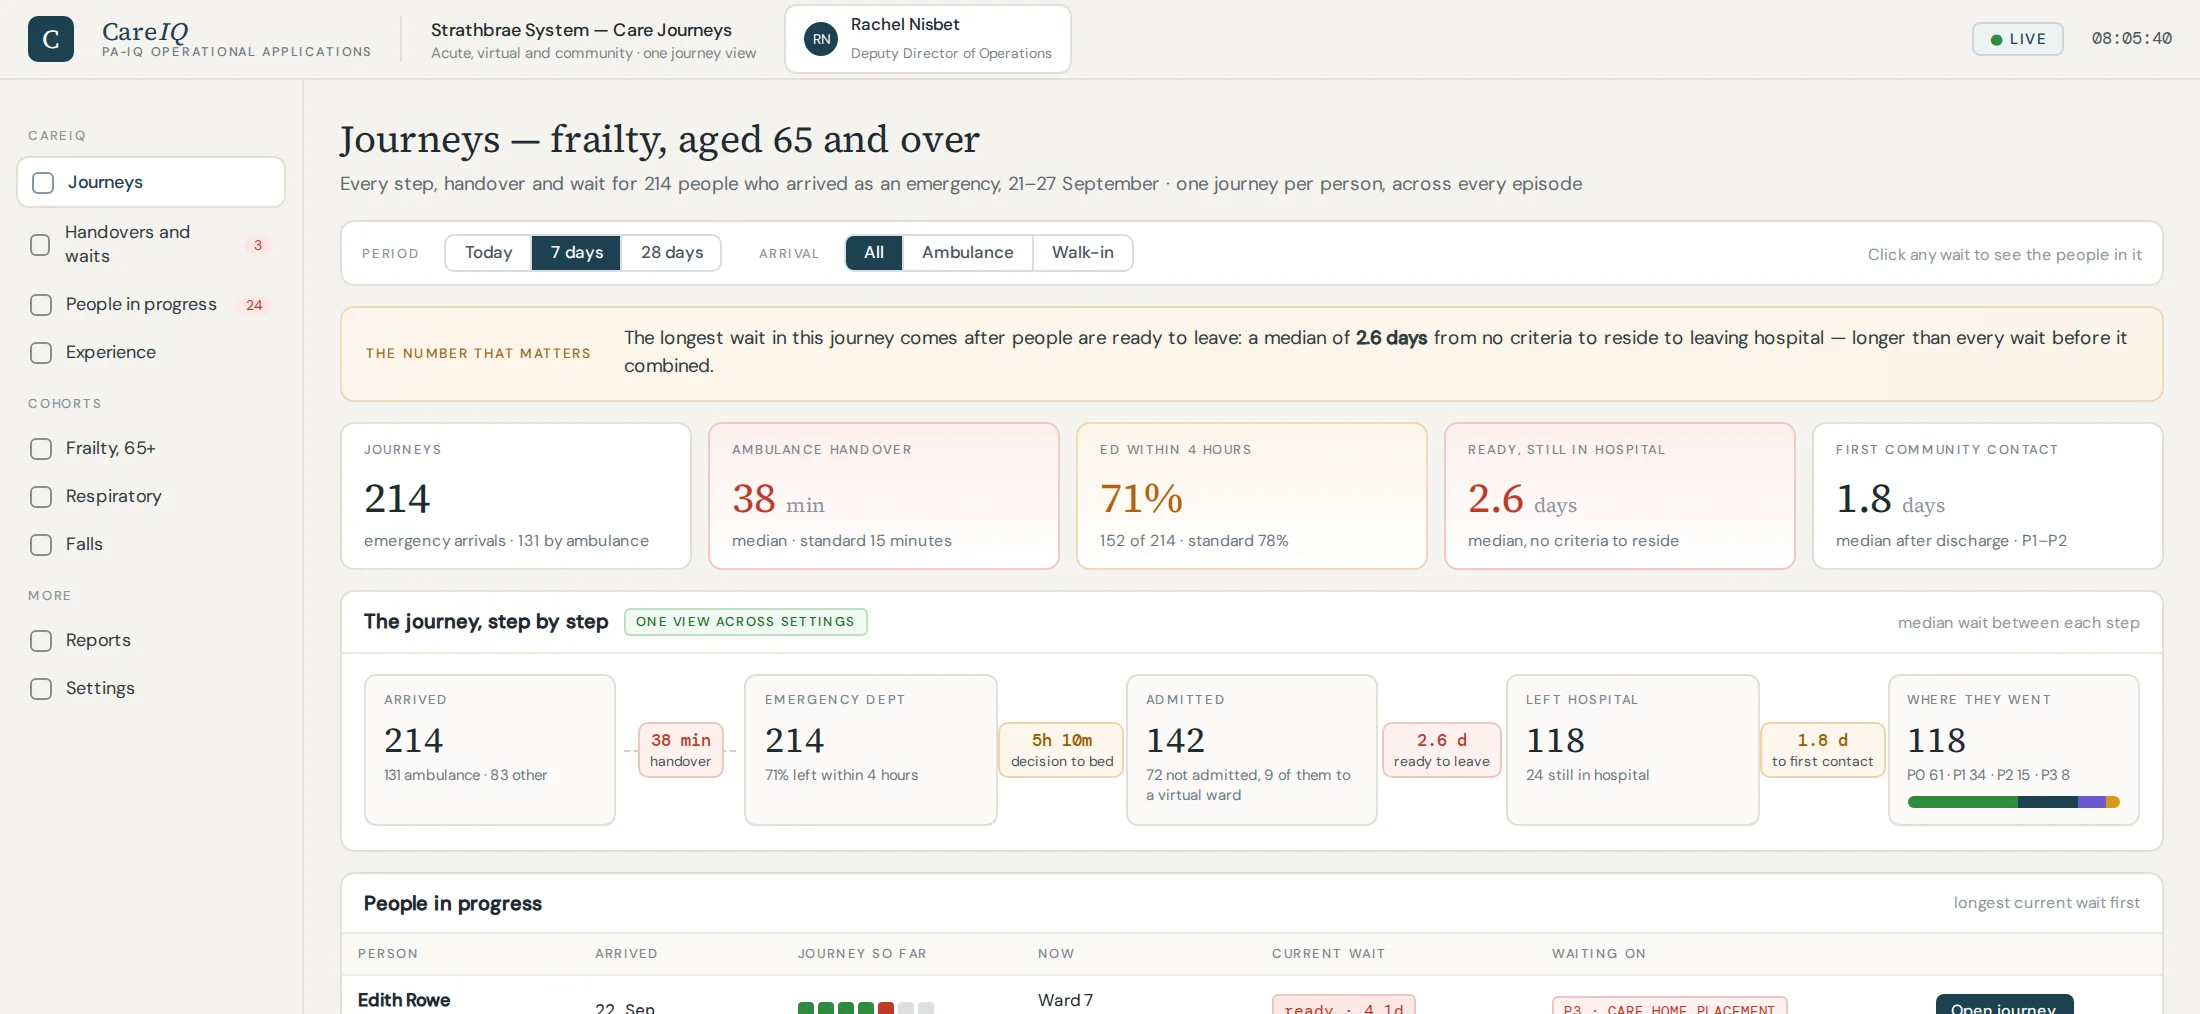Click the Frailty, 65+ cohort icon
The image size is (2200, 1014).
pyautogui.click(x=41, y=449)
